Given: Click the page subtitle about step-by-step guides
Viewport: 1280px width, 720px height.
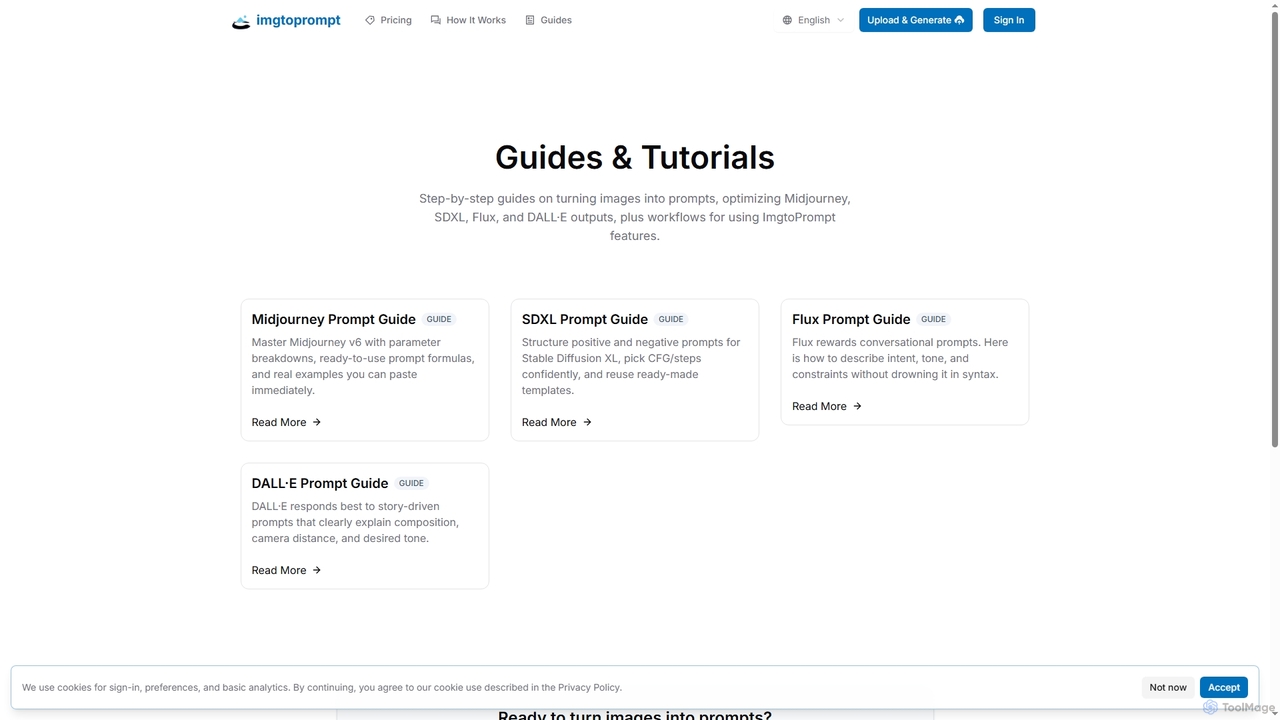Looking at the screenshot, I should click(x=635, y=217).
